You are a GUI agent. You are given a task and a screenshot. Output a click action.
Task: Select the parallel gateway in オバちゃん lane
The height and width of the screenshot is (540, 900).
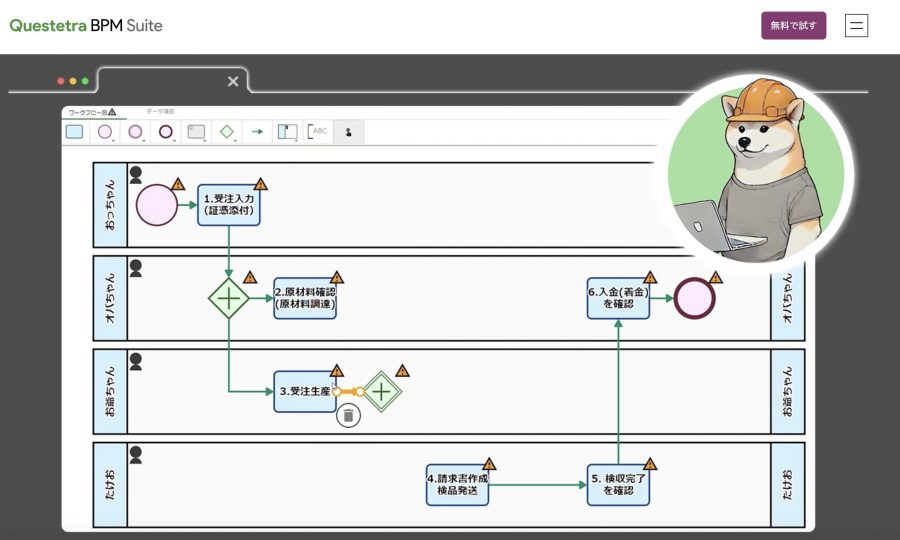click(228, 298)
